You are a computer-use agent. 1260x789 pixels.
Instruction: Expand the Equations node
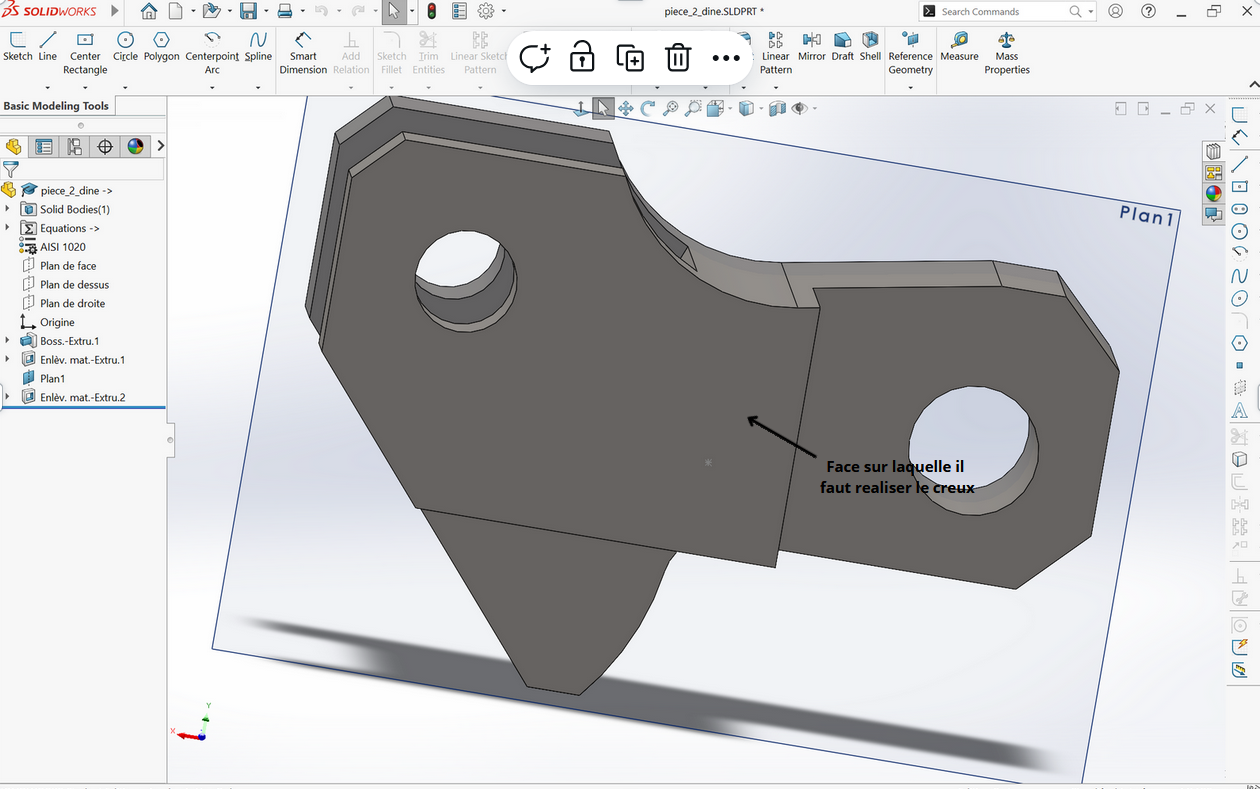pyautogui.click(x=8, y=228)
